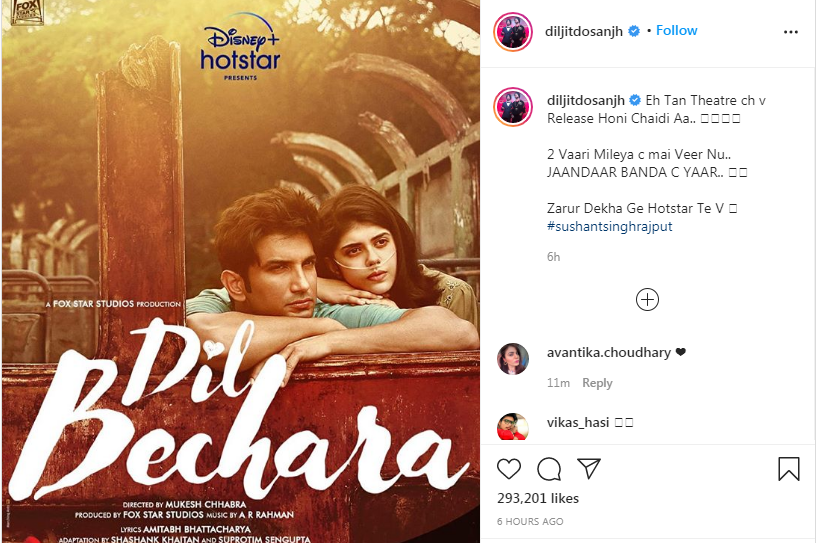Follow diljitdosanjh

[x=676, y=30]
